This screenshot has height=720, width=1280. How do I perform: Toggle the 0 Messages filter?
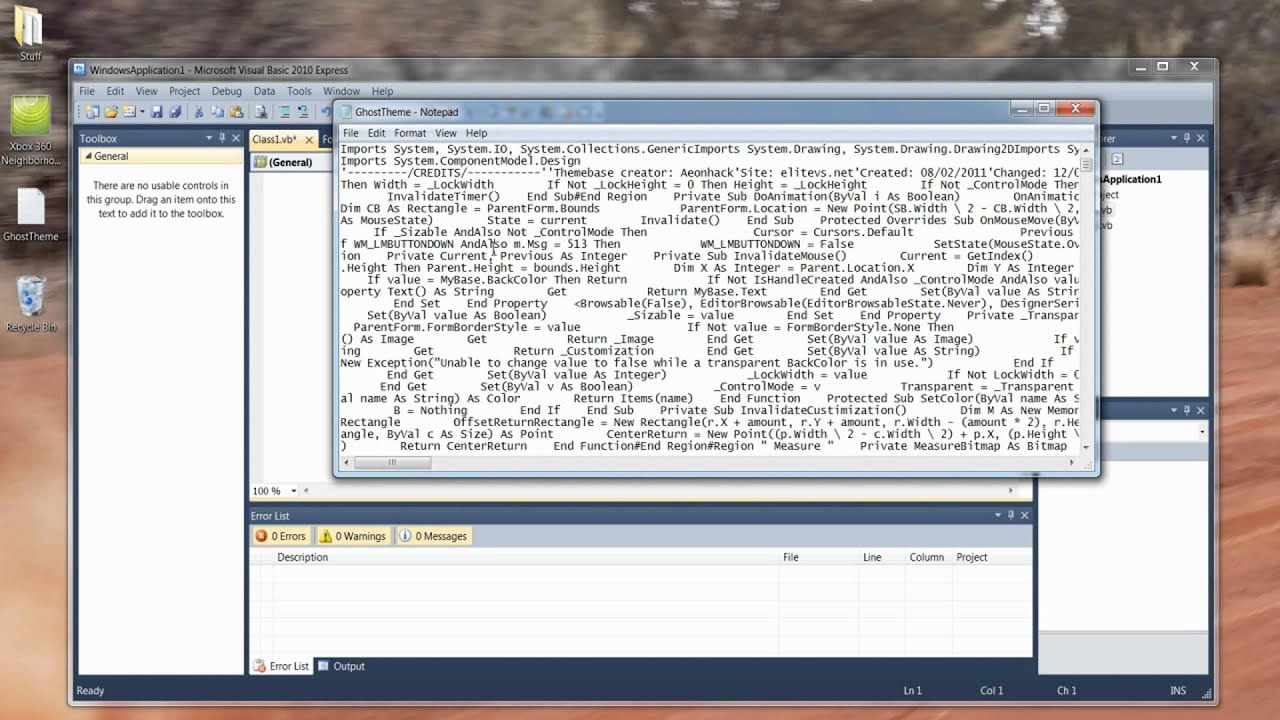click(434, 536)
